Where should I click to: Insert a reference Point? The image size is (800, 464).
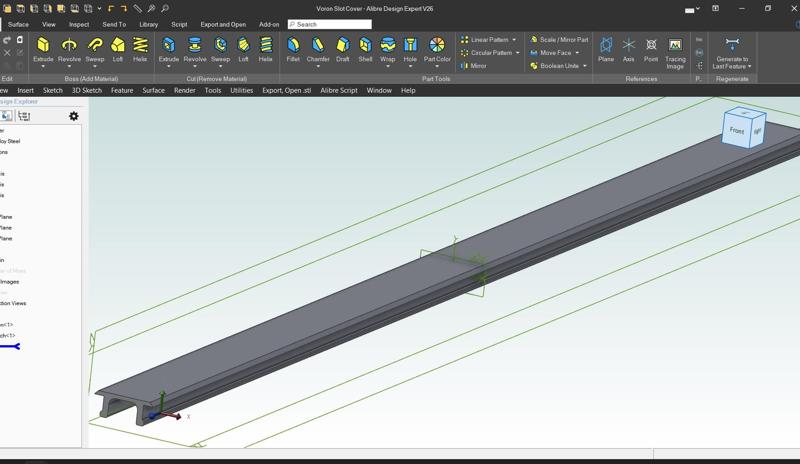click(651, 49)
